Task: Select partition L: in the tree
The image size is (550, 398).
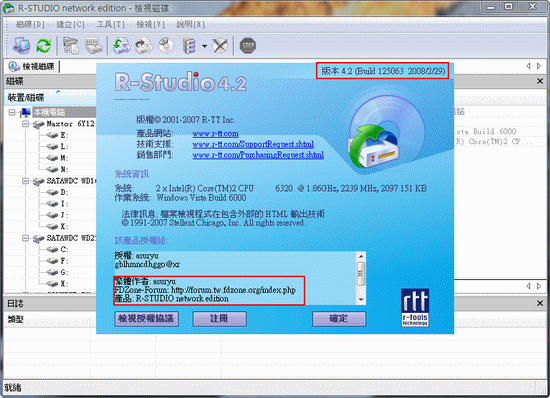Action: pyautogui.click(x=65, y=147)
